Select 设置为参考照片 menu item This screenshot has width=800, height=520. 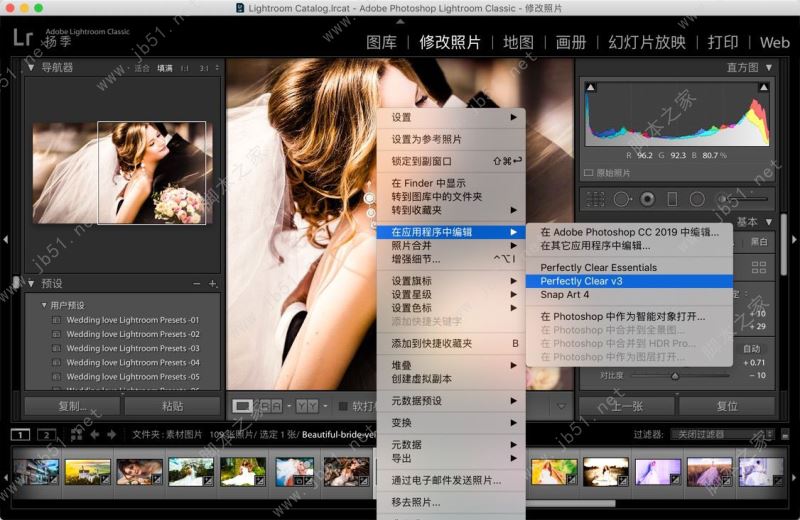pyautogui.click(x=451, y=139)
